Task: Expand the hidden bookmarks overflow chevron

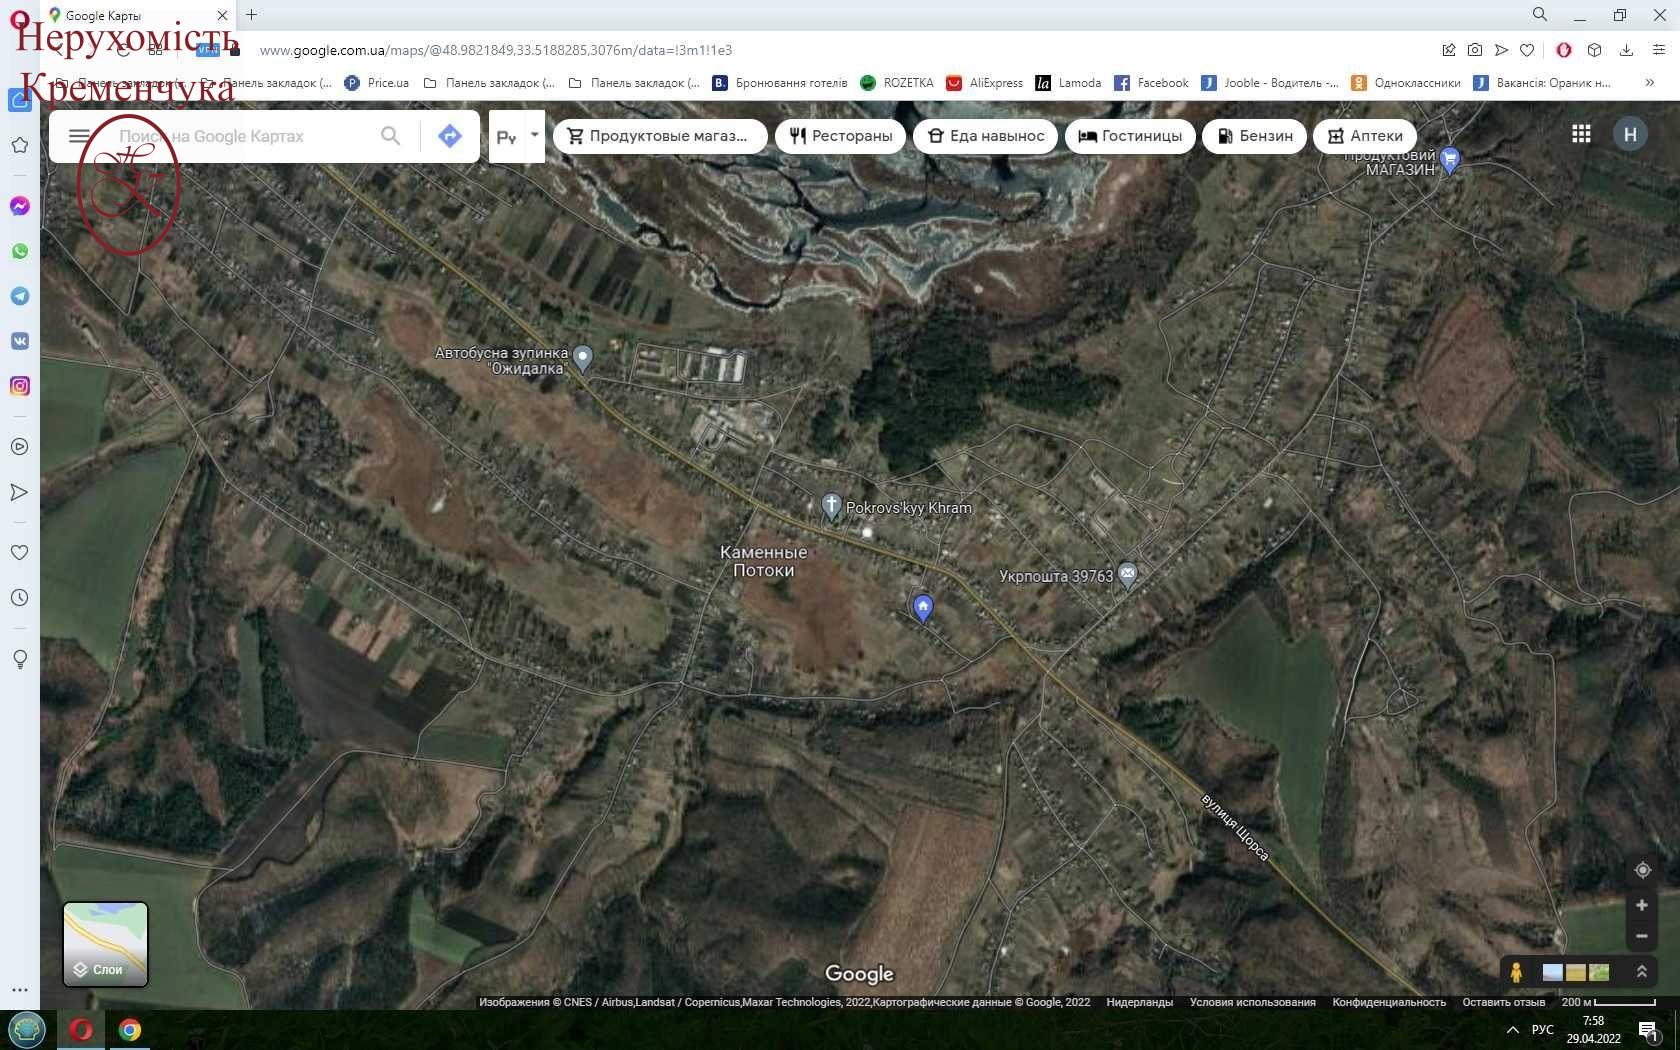Action: click(x=1650, y=83)
